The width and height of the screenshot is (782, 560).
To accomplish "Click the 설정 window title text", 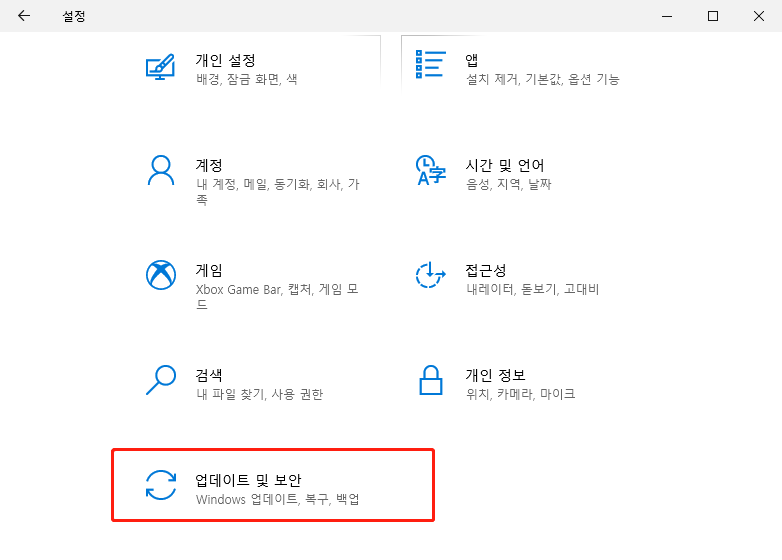I will coord(74,16).
